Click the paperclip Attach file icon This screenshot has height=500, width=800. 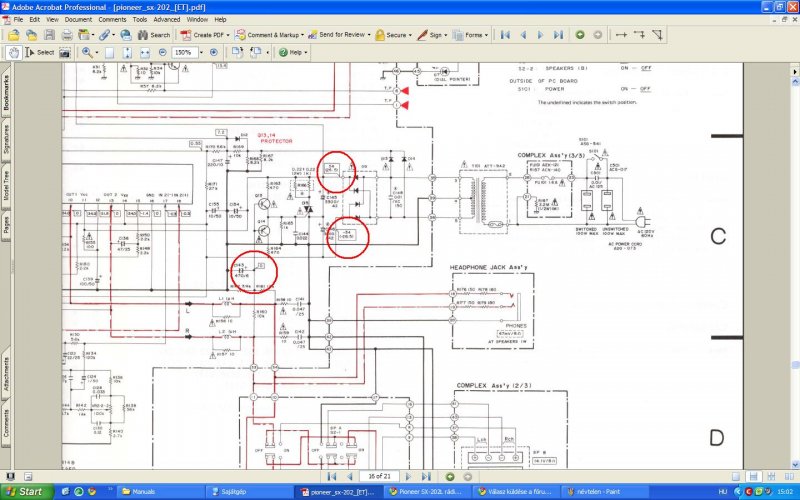click(x=104, y=35)
